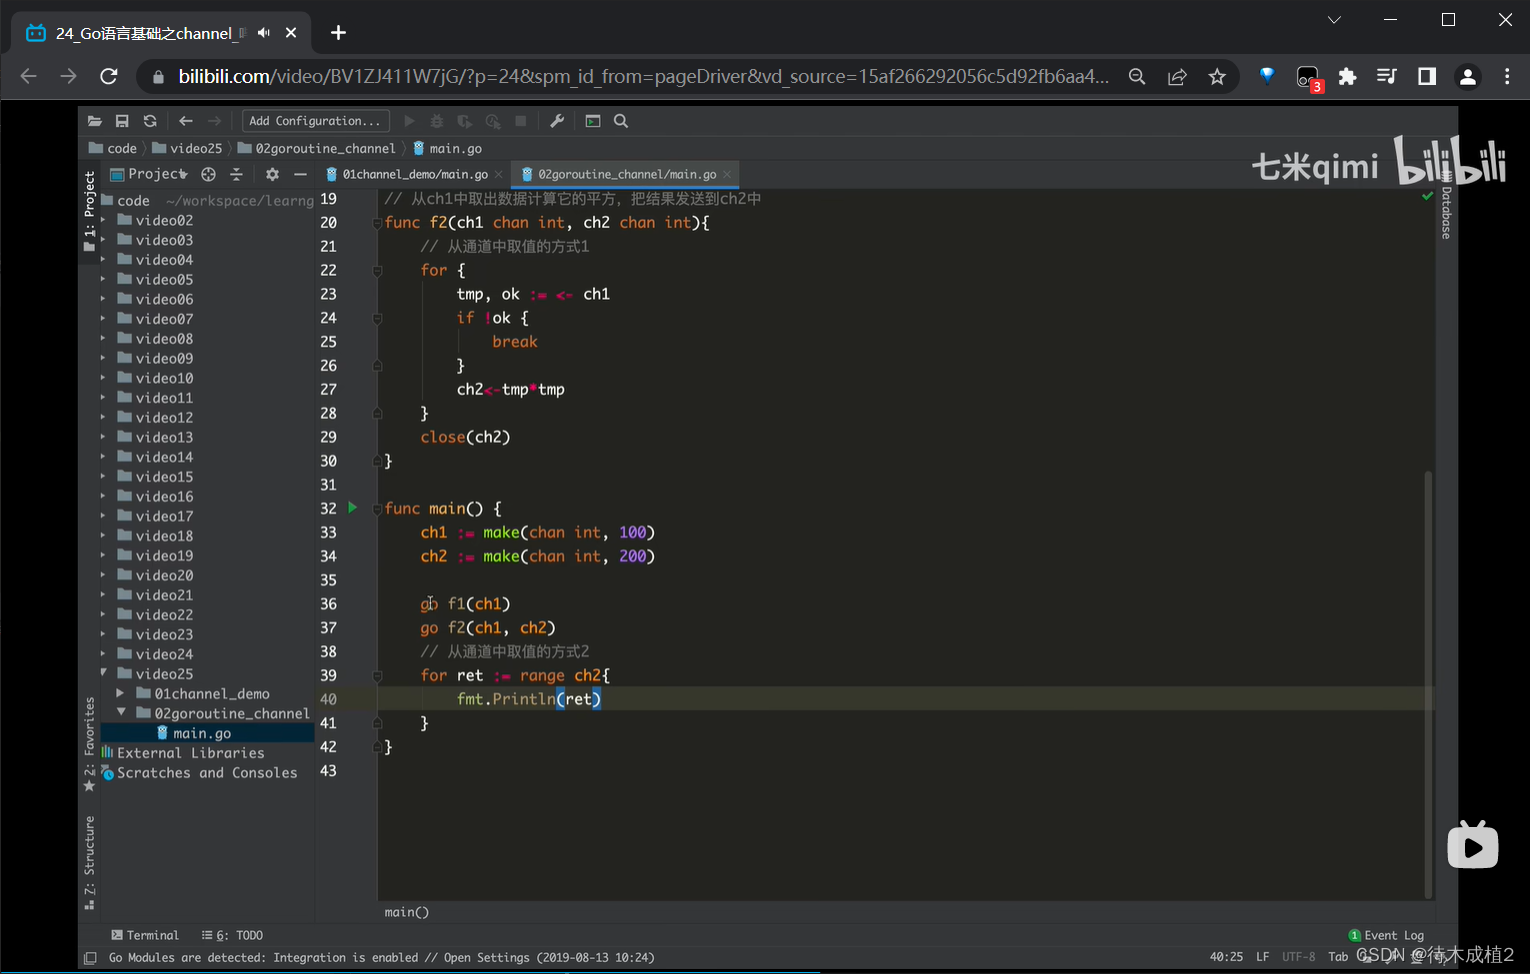1530x974 pixels.
Task: Click the stop square icon in toolbar
Action: pyautogui.click(x=521, y=121)
